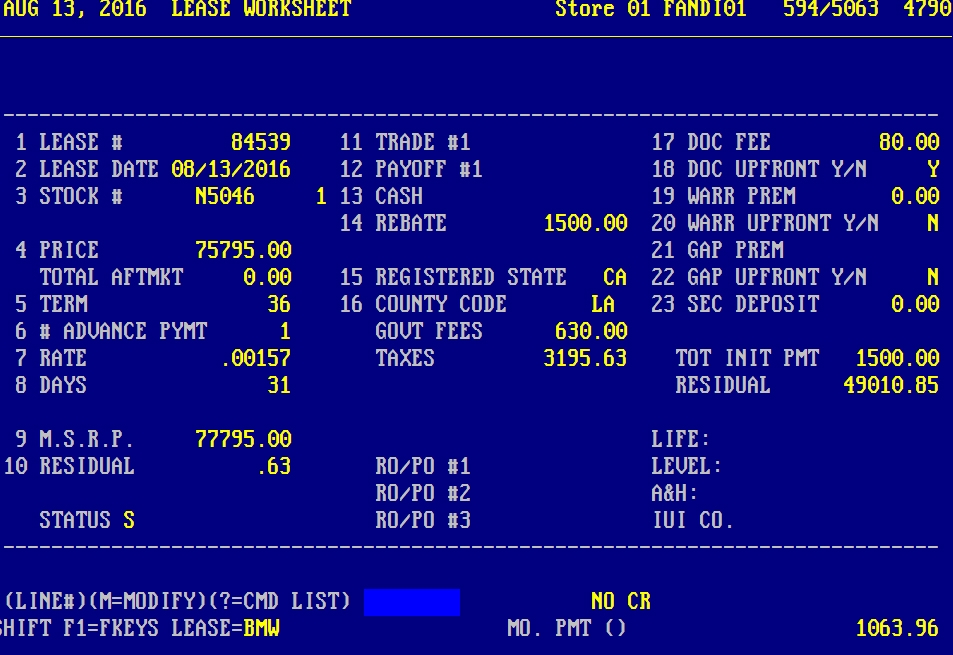Click the PAYOFF #1 label
This screenshot has height=655, width=953.
429,169
